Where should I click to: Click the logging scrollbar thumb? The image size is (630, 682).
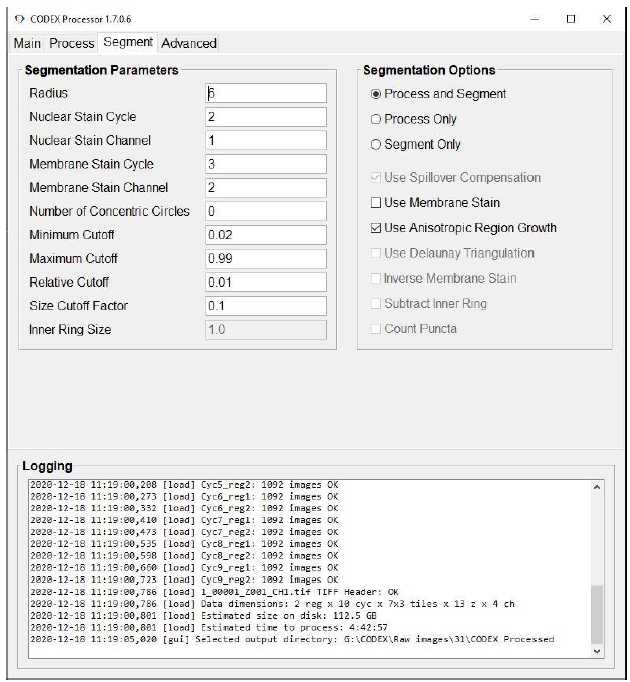(597, 615)
